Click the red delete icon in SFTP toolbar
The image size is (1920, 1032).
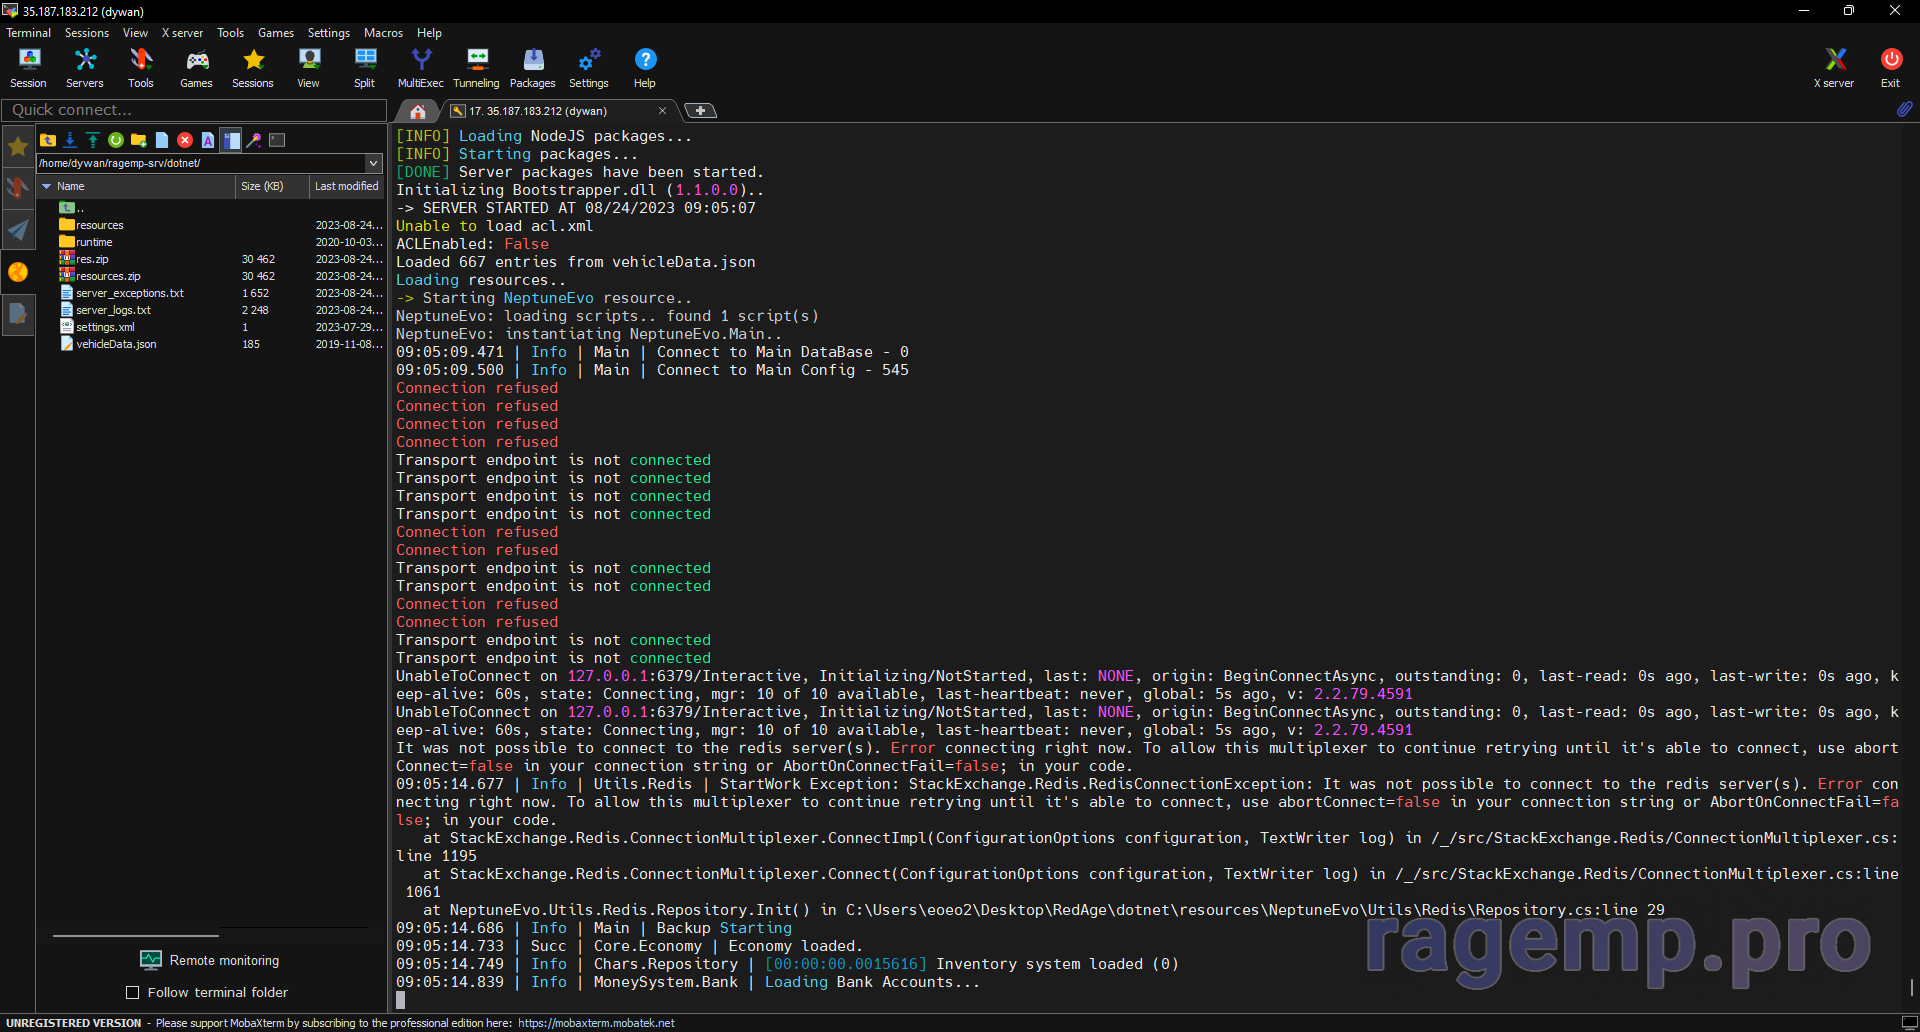(x=185, y=140)
